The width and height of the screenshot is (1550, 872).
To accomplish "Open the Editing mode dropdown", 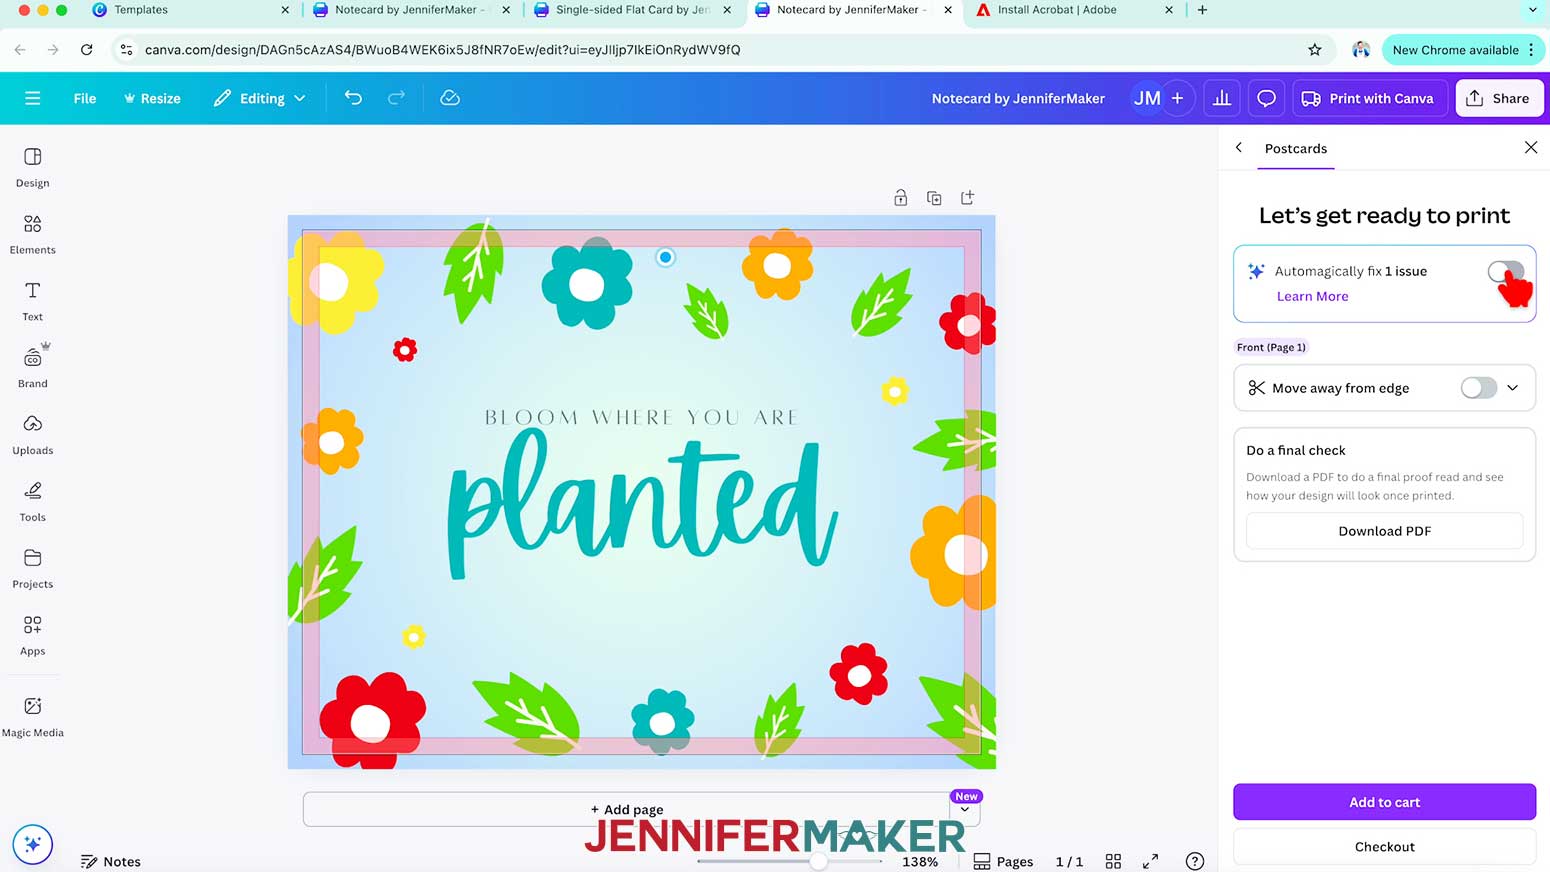I will (x=259, y=98).
